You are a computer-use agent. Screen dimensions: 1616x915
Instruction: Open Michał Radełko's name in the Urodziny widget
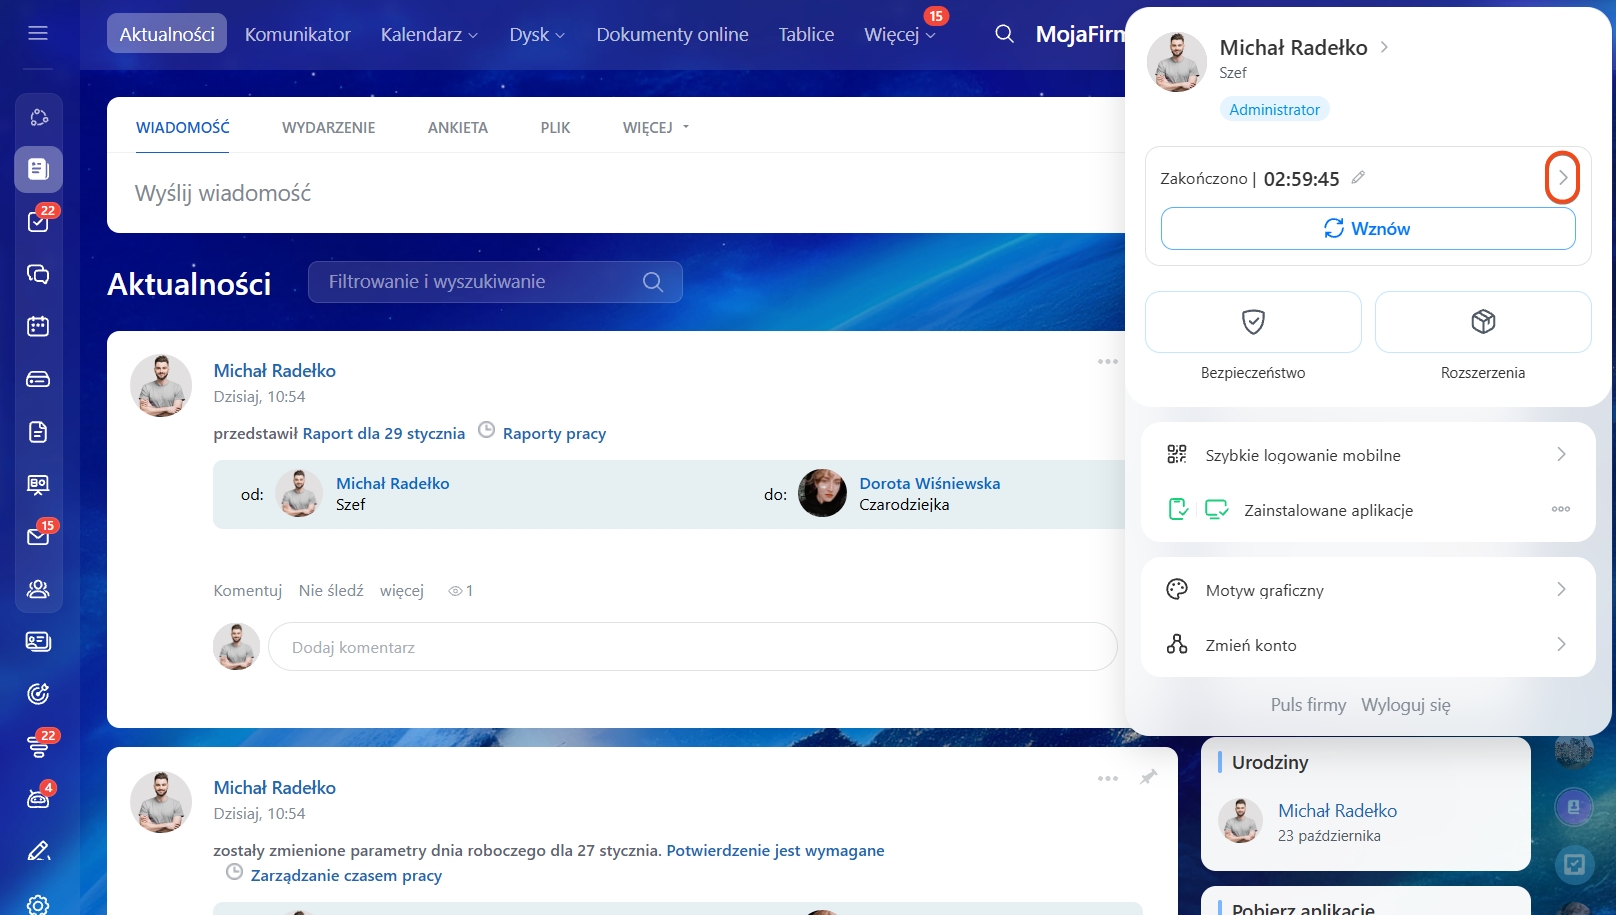pos(1337,811)
